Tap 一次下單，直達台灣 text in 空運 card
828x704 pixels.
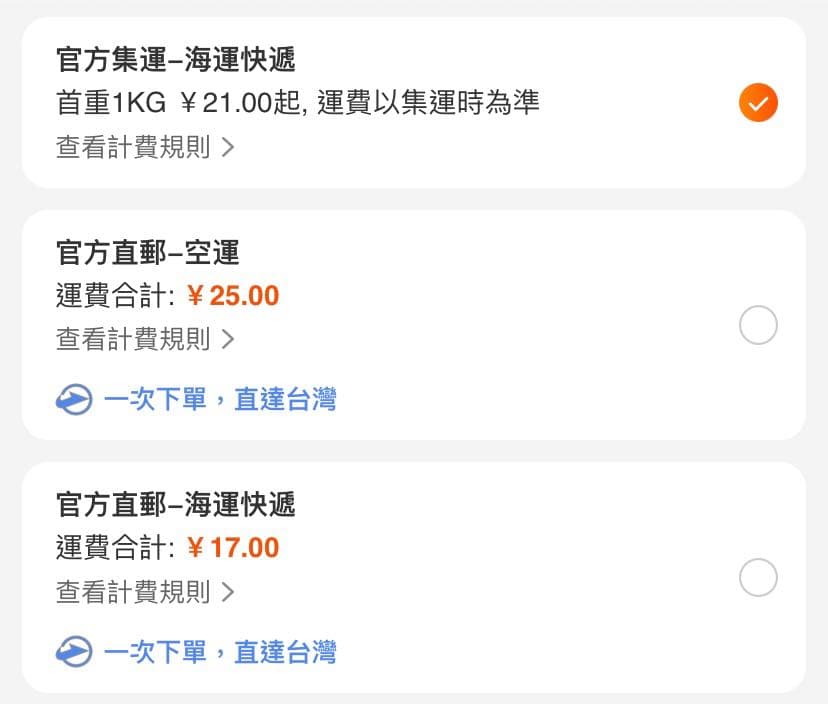tap(220, 399)
